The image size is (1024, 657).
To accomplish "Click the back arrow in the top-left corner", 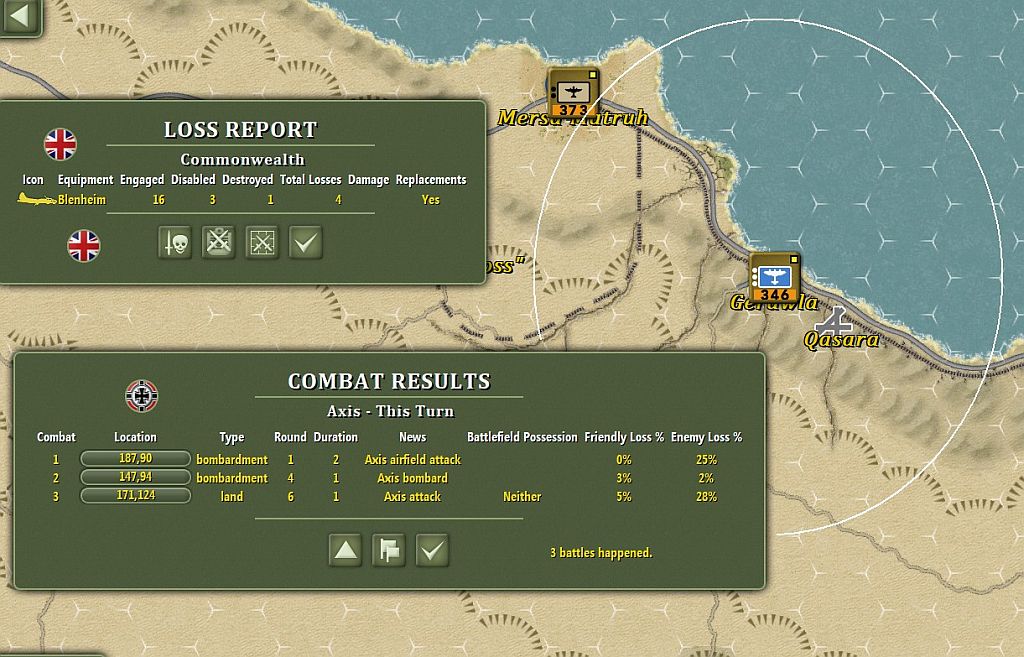I will pyautogui.click(x=20, y=16).
